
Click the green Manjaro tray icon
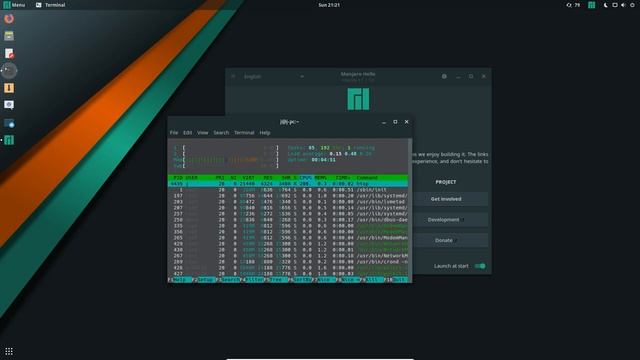coord(591,5)
